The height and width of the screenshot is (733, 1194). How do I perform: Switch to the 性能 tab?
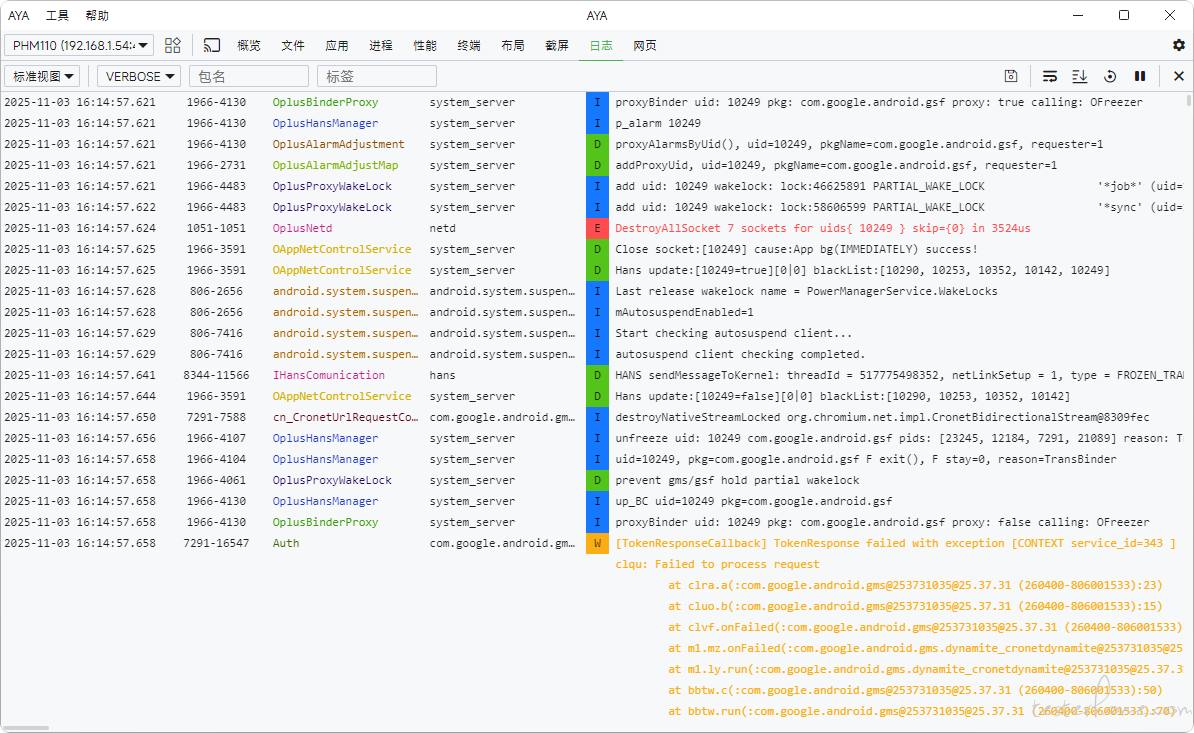click(424, 45)
